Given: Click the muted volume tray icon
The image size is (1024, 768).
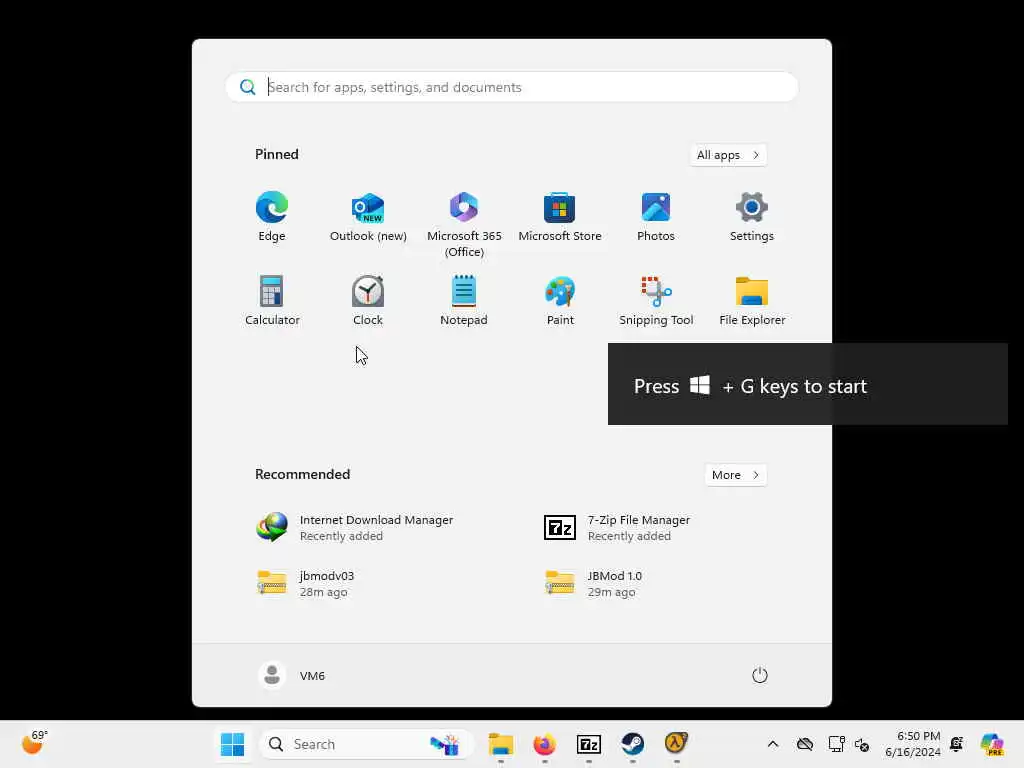Looking at the screenshot, I should pyautogui.click(x=862, y=744).
